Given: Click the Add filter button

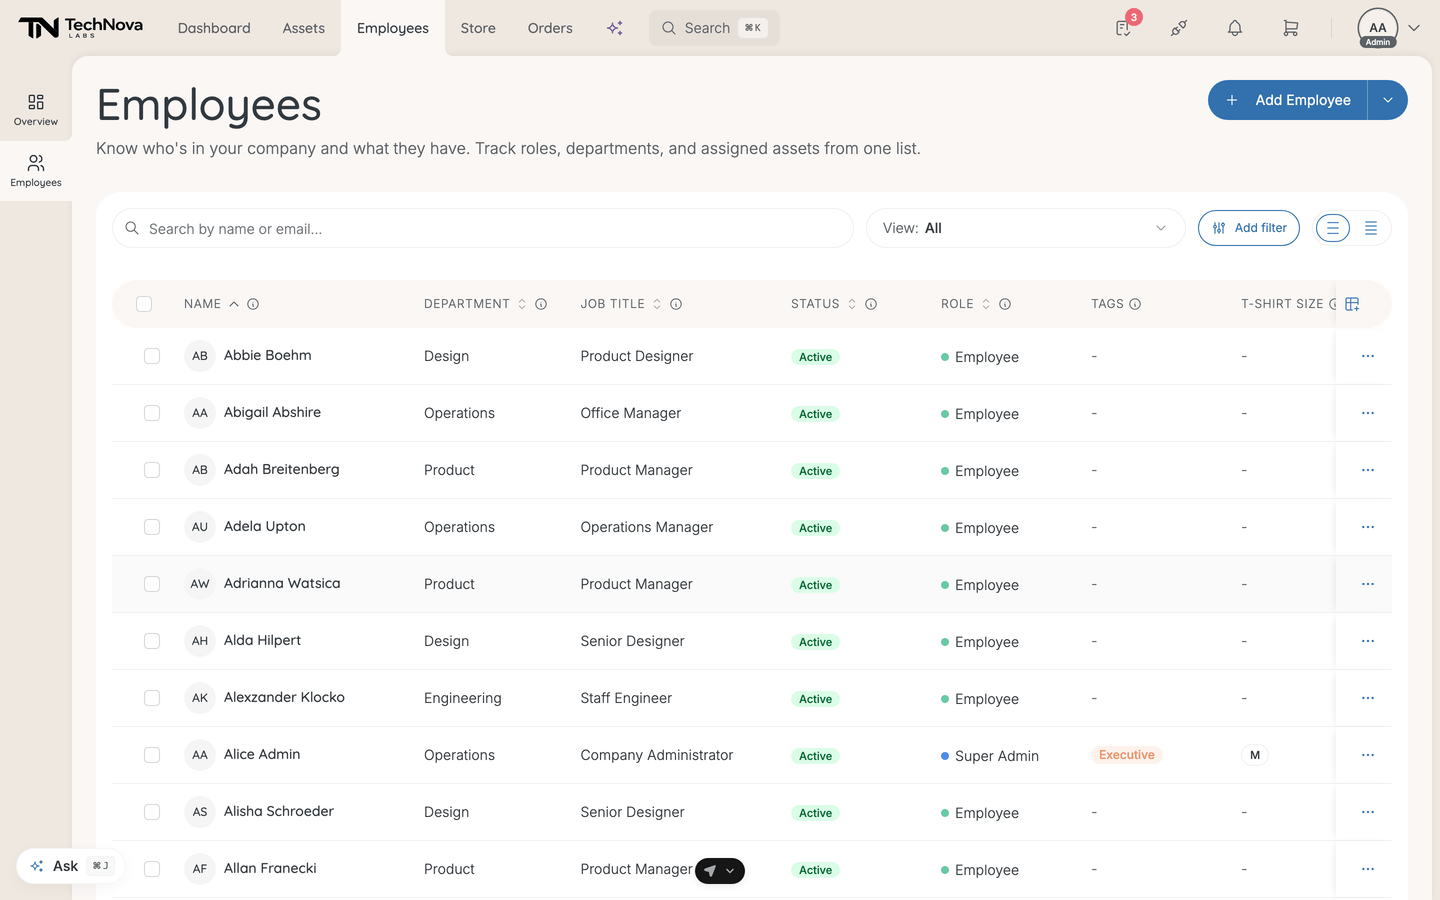Looking at the screenshot, I should pos(1249,228).
